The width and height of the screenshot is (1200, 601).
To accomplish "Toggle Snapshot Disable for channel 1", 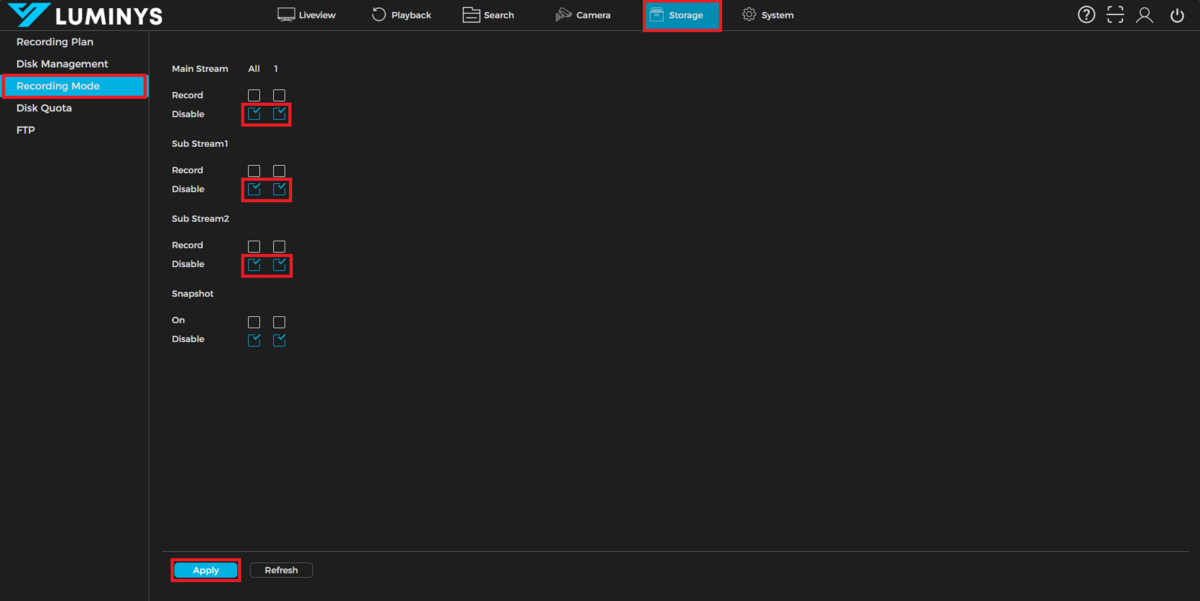I will (279, 340).
